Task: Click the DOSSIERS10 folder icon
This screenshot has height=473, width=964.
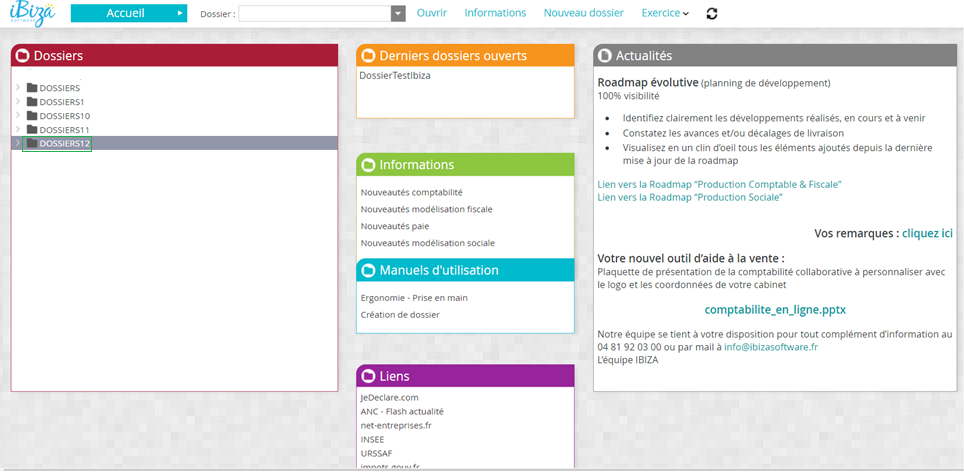Action: (x=32, y=116)
